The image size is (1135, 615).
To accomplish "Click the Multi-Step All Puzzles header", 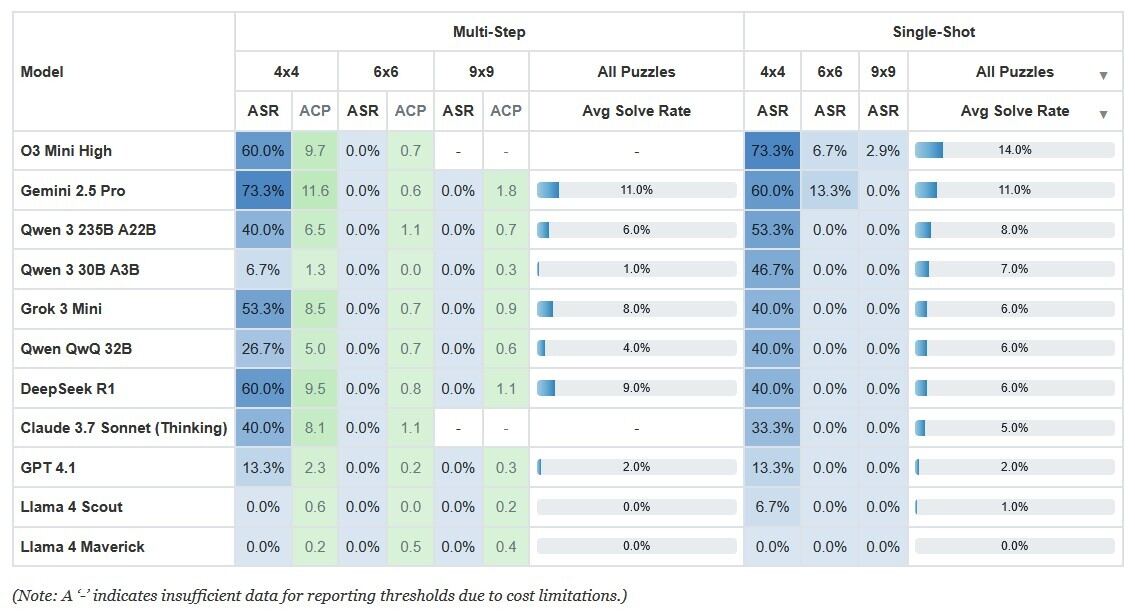I will pos(636,72).
